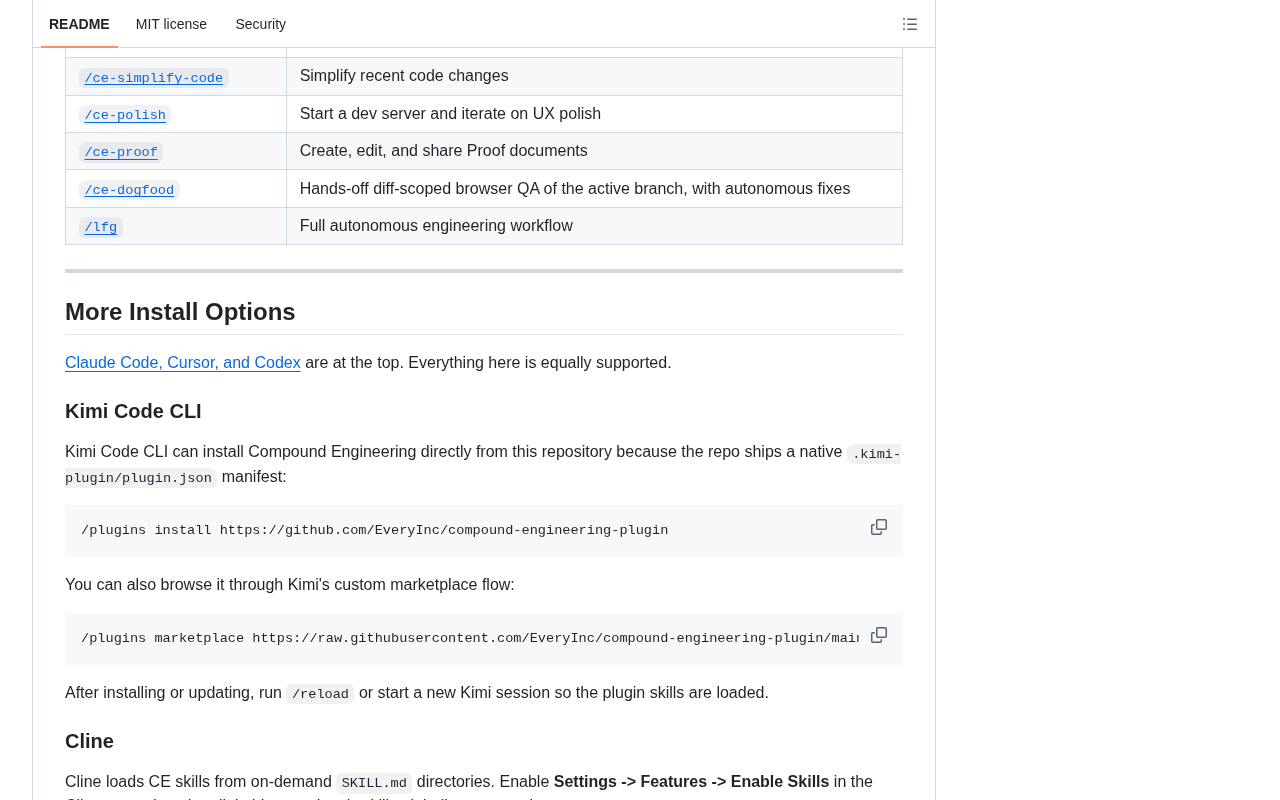Follow the Claude Code, Cursor, and Codex link
Viewport: 1280px width, 800px height.
(183, 363)
